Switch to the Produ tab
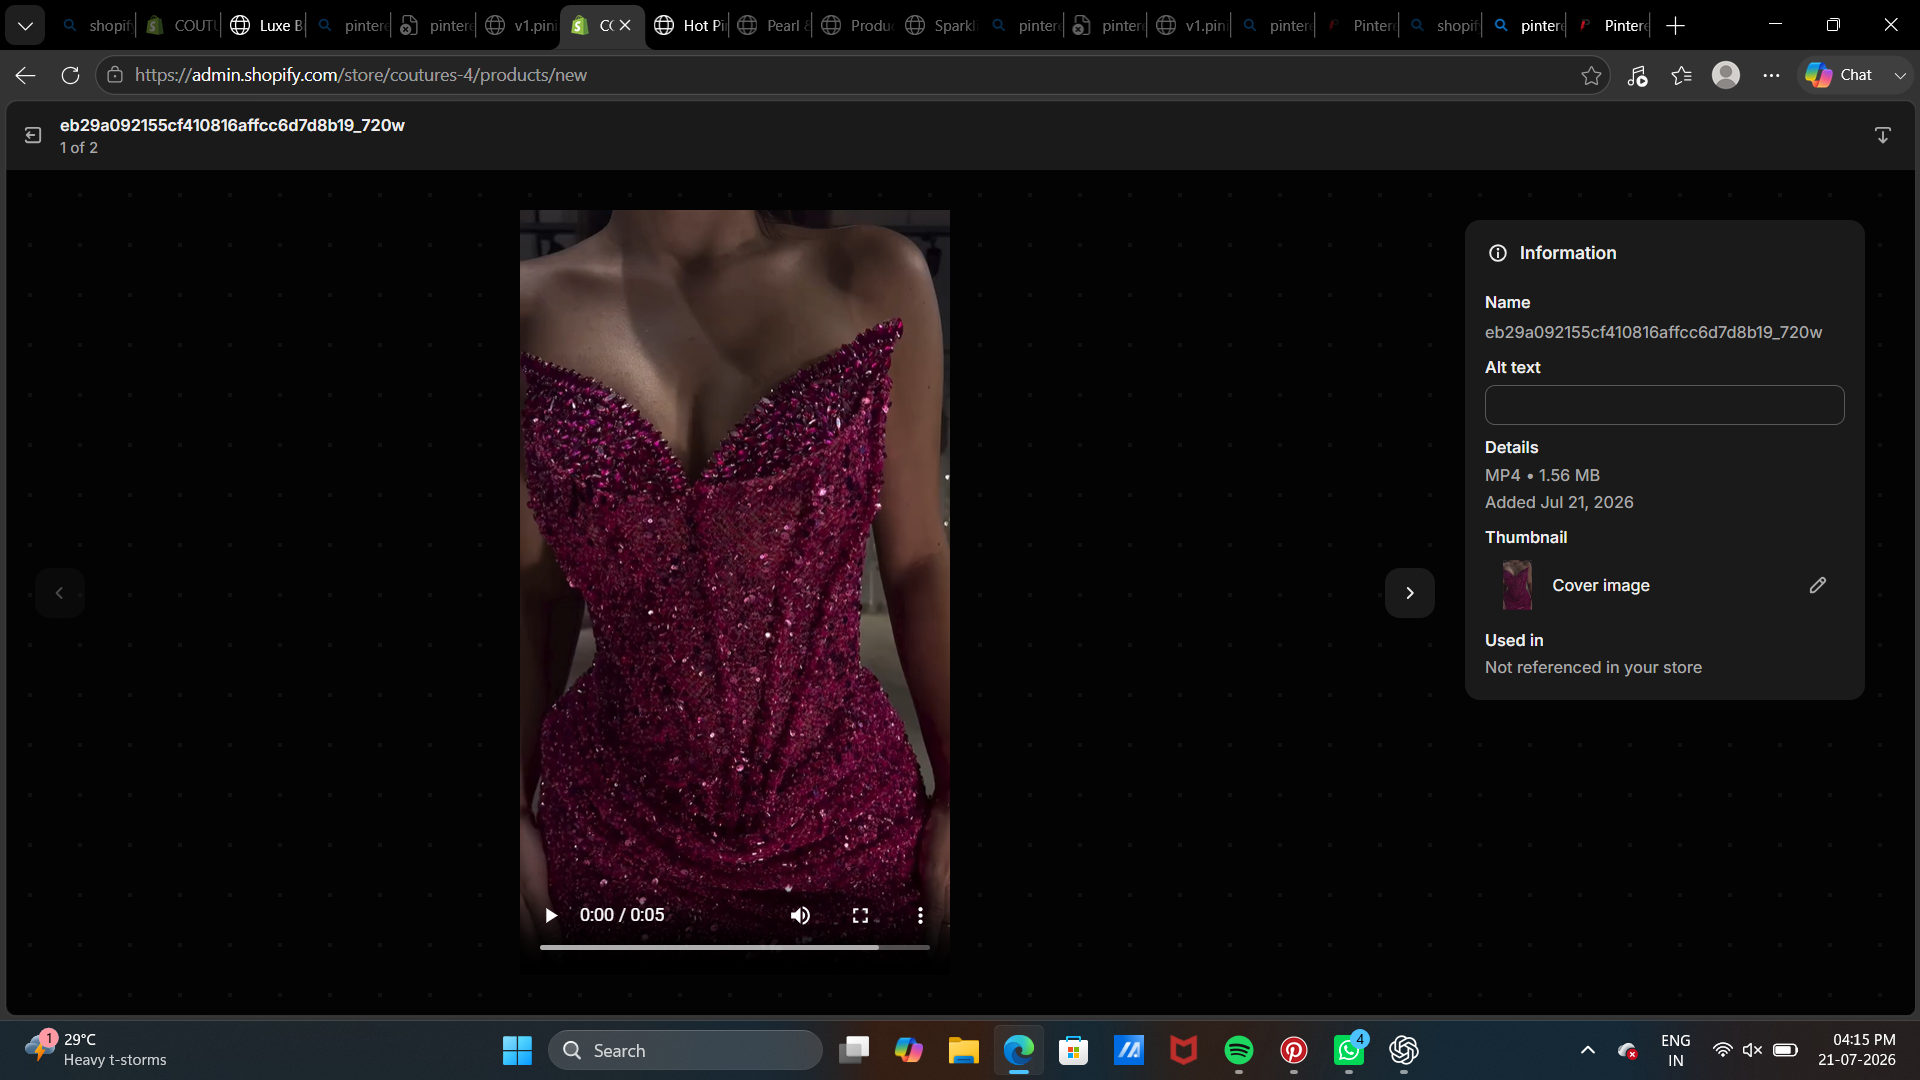 (856, 25)
